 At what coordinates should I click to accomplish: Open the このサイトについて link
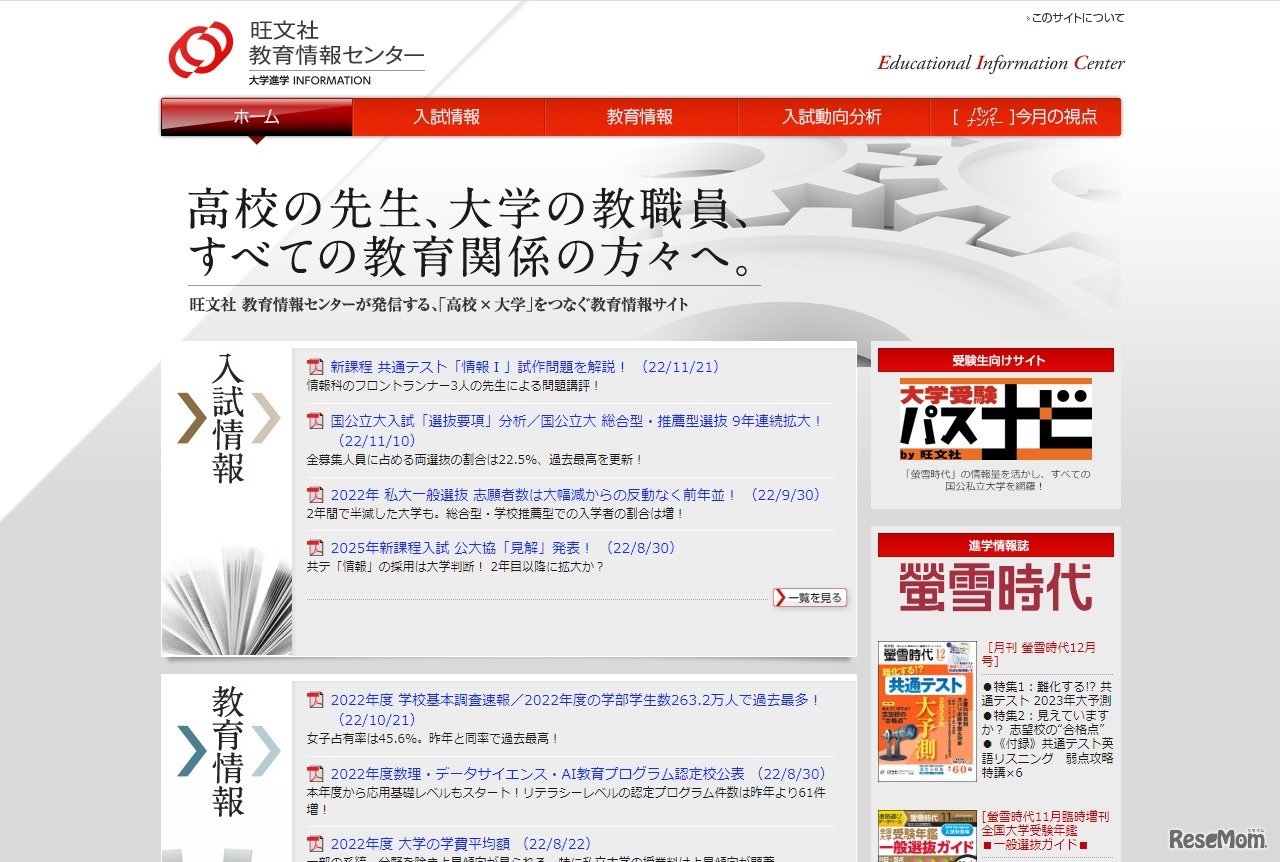point(1078,18)
